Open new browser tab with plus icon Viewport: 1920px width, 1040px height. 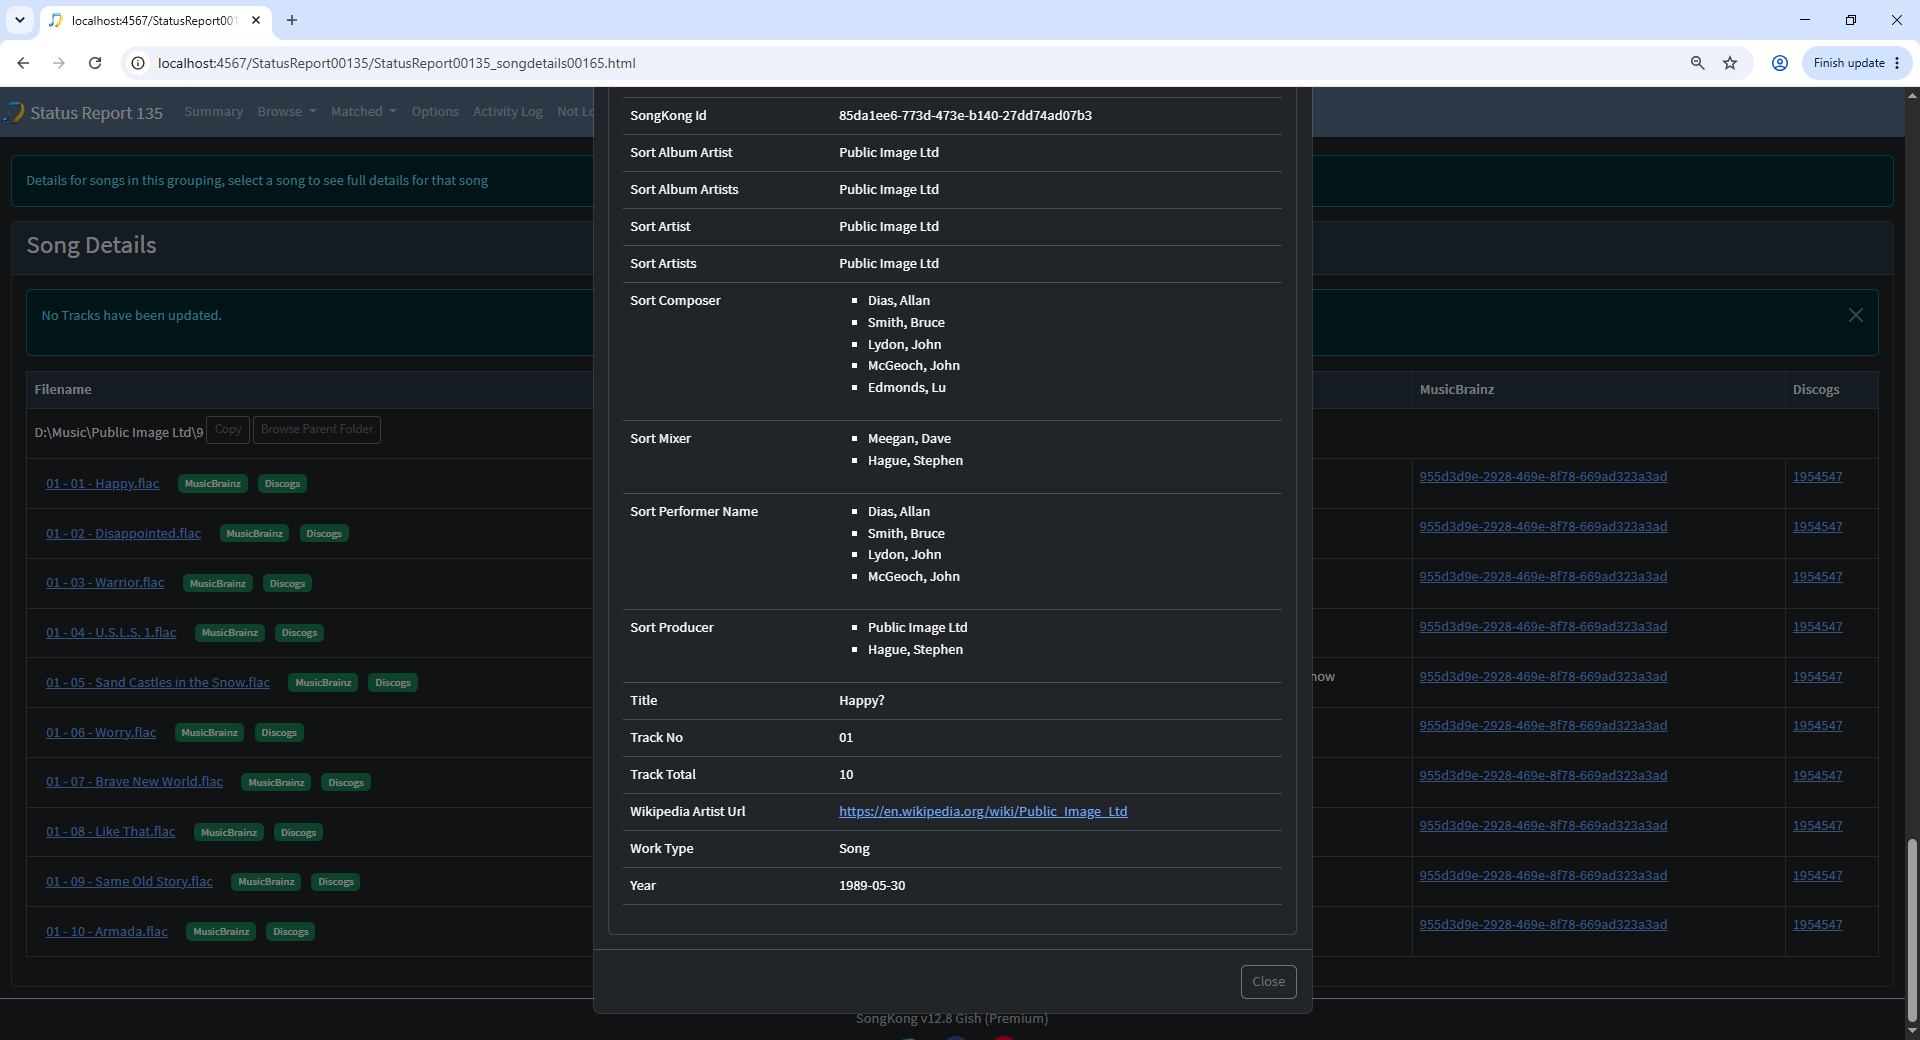[292, 20]
